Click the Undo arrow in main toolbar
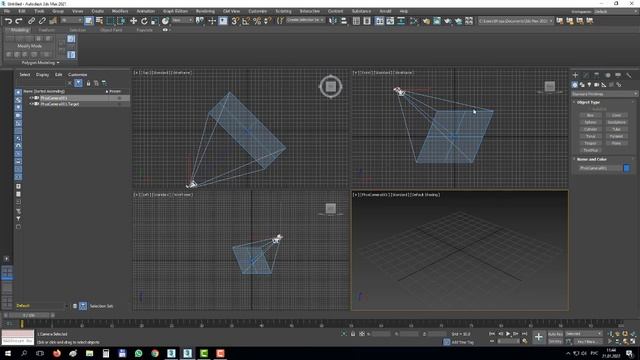Viewport: 640px width, 360px height. point(8,21)
